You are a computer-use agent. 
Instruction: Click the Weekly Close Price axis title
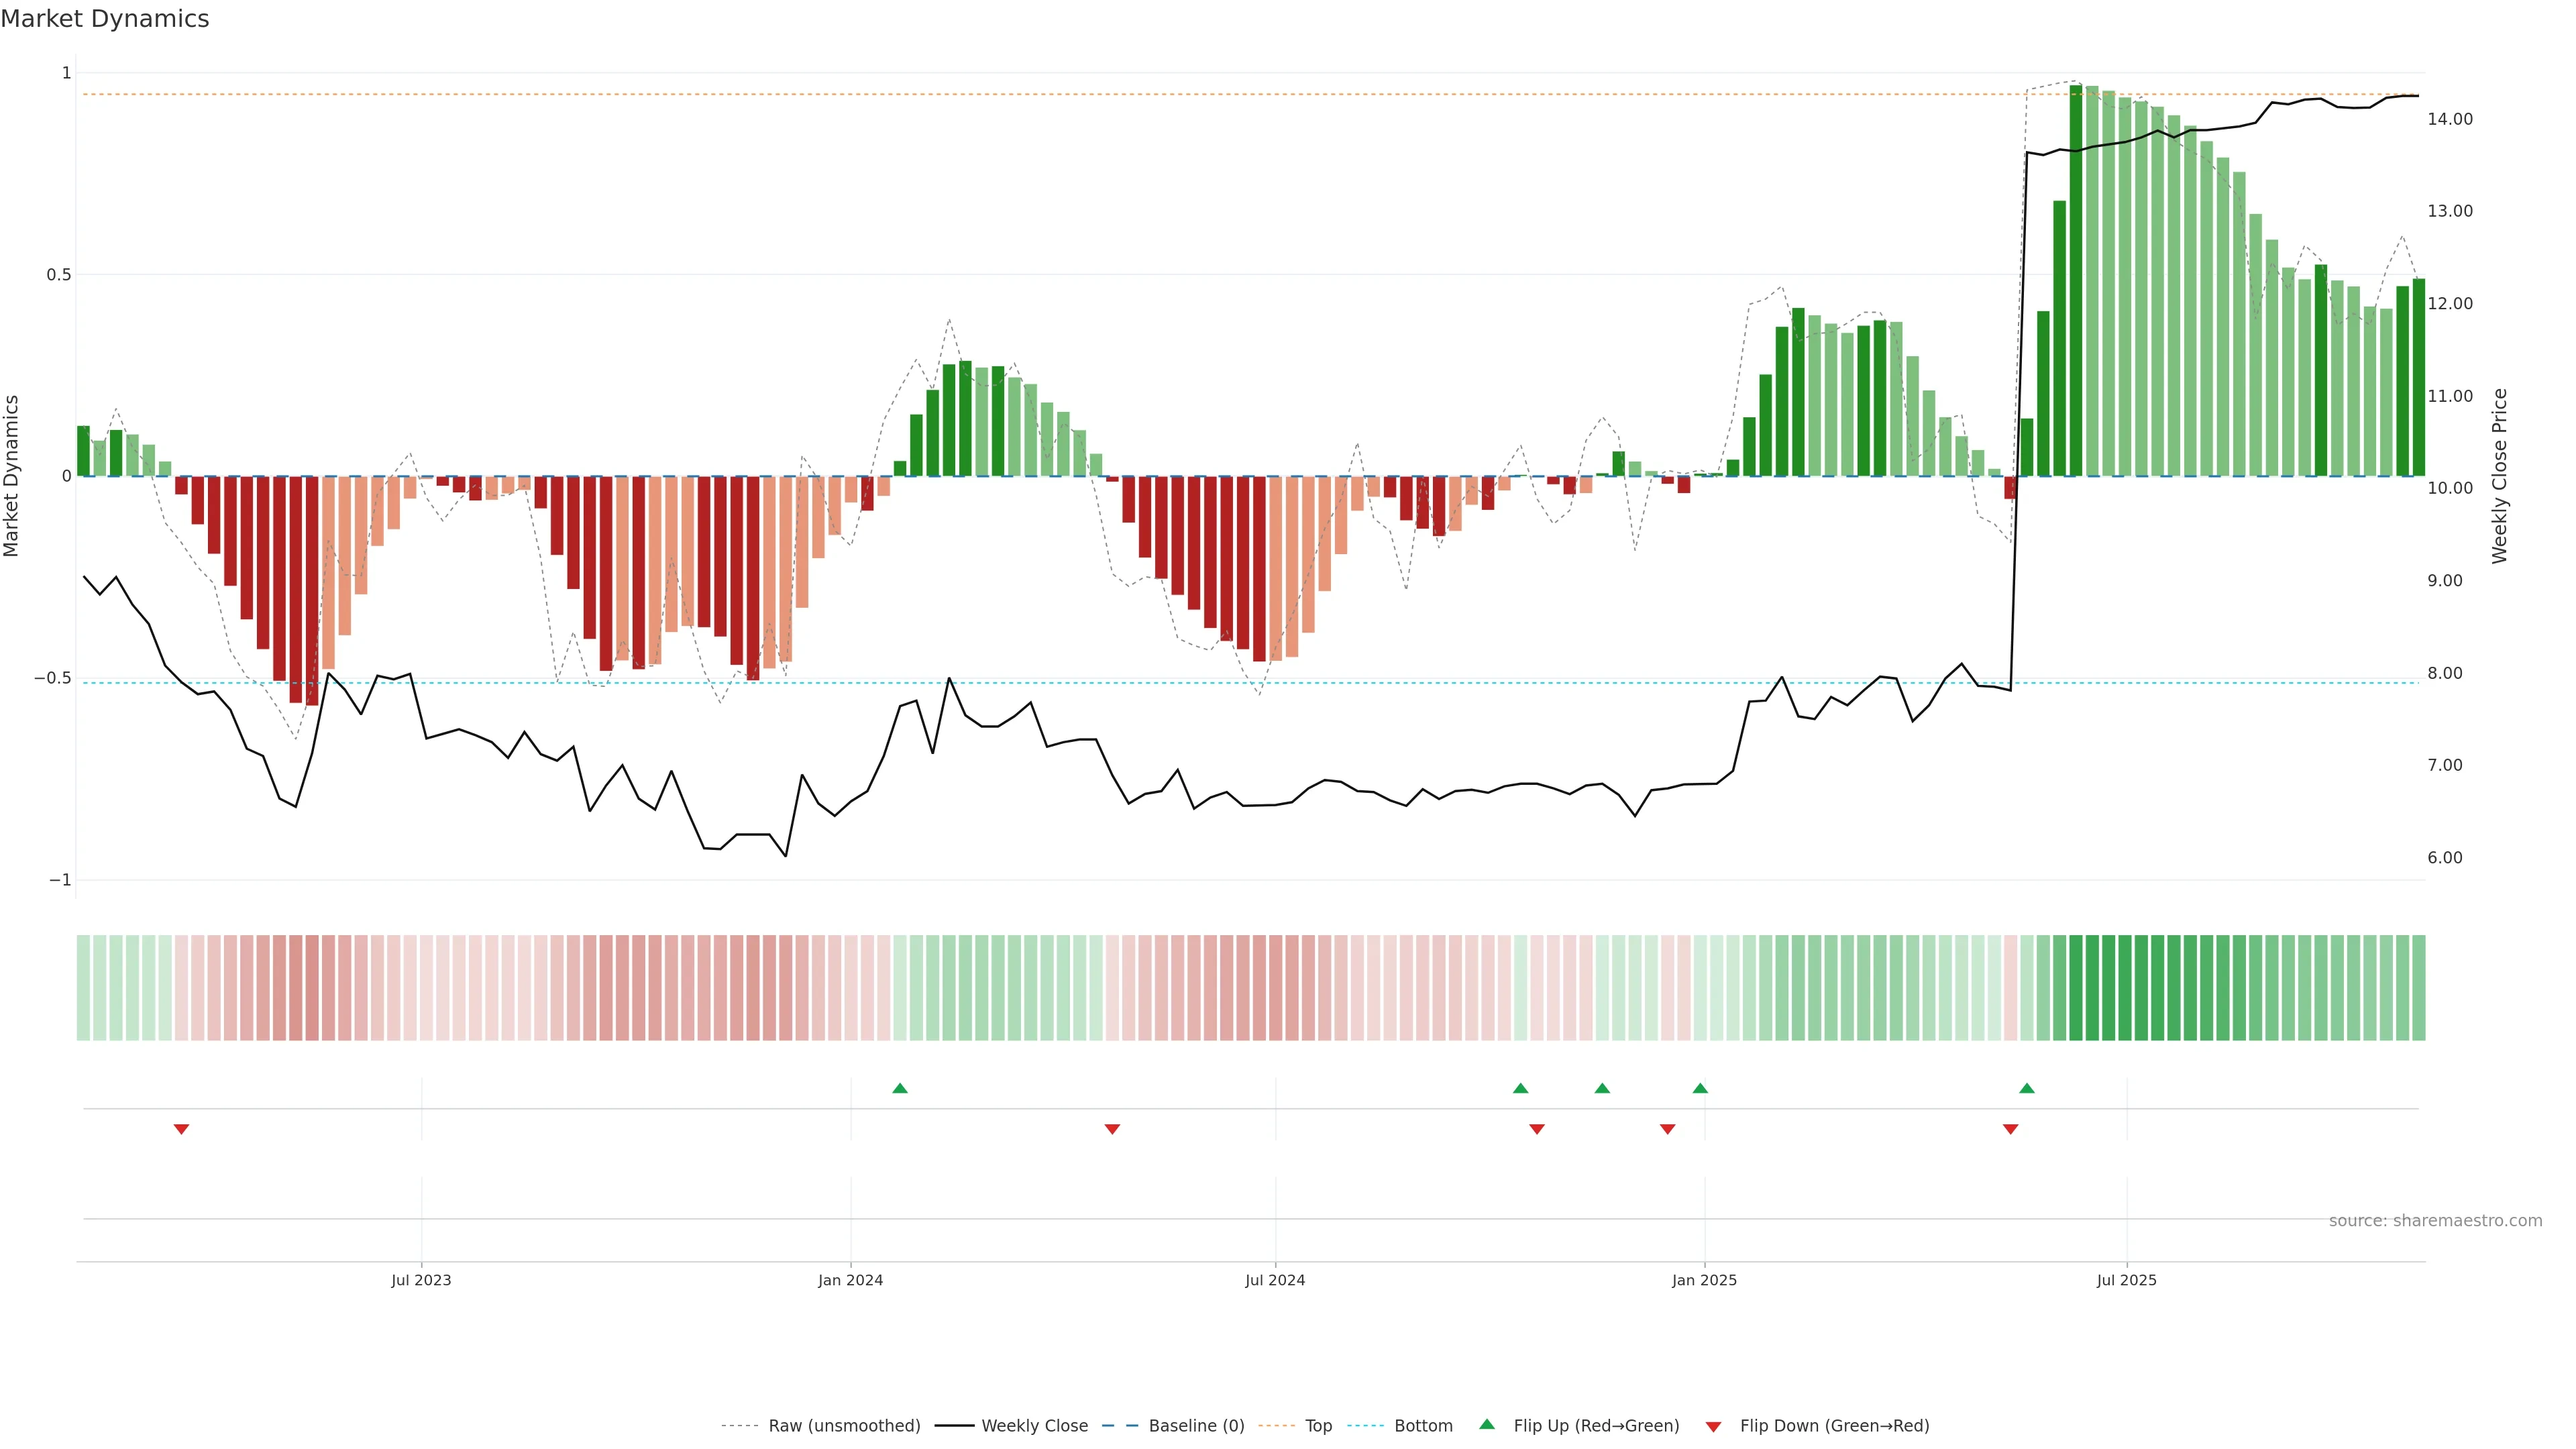tap(2500, 476)
